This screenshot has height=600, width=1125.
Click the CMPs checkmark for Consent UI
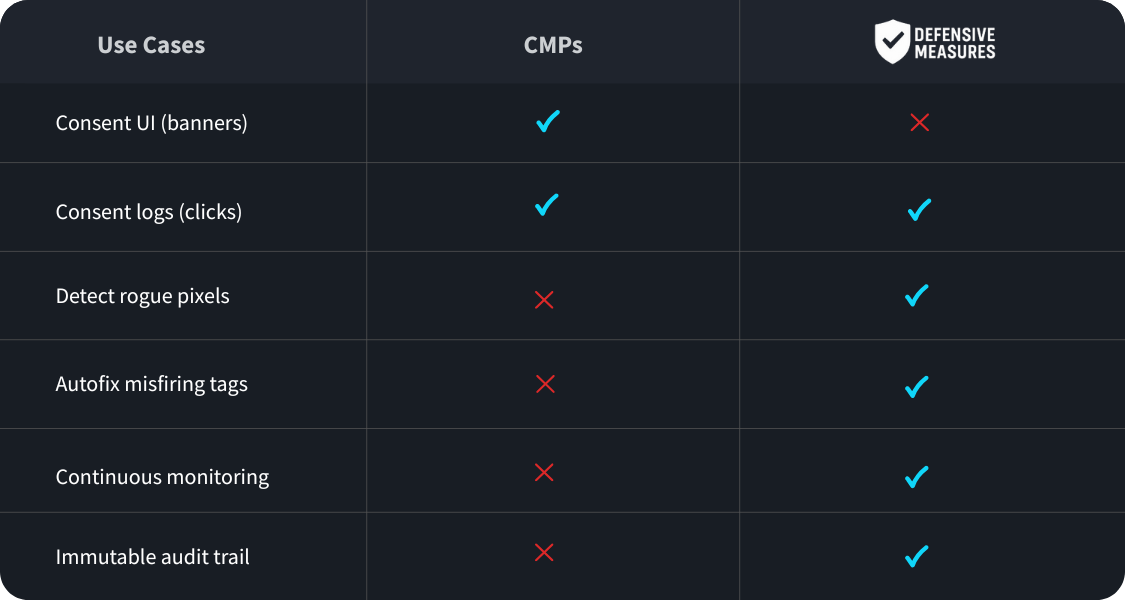coord(547,122)
